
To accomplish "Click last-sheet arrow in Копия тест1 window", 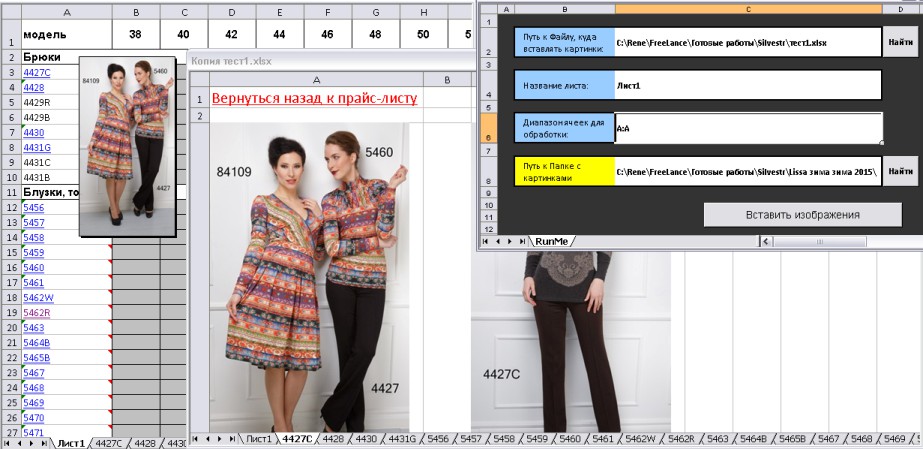I will 233,438.
